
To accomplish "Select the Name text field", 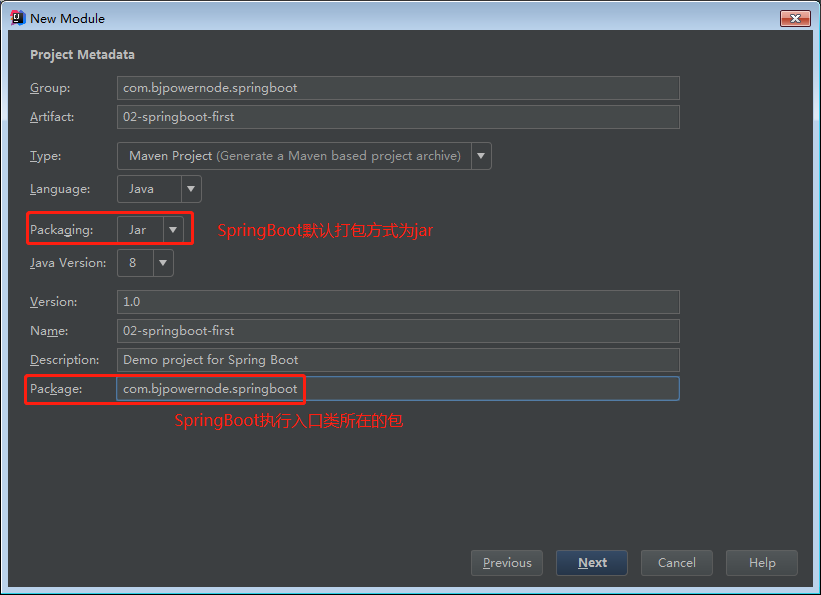I will tap(398, 331).
